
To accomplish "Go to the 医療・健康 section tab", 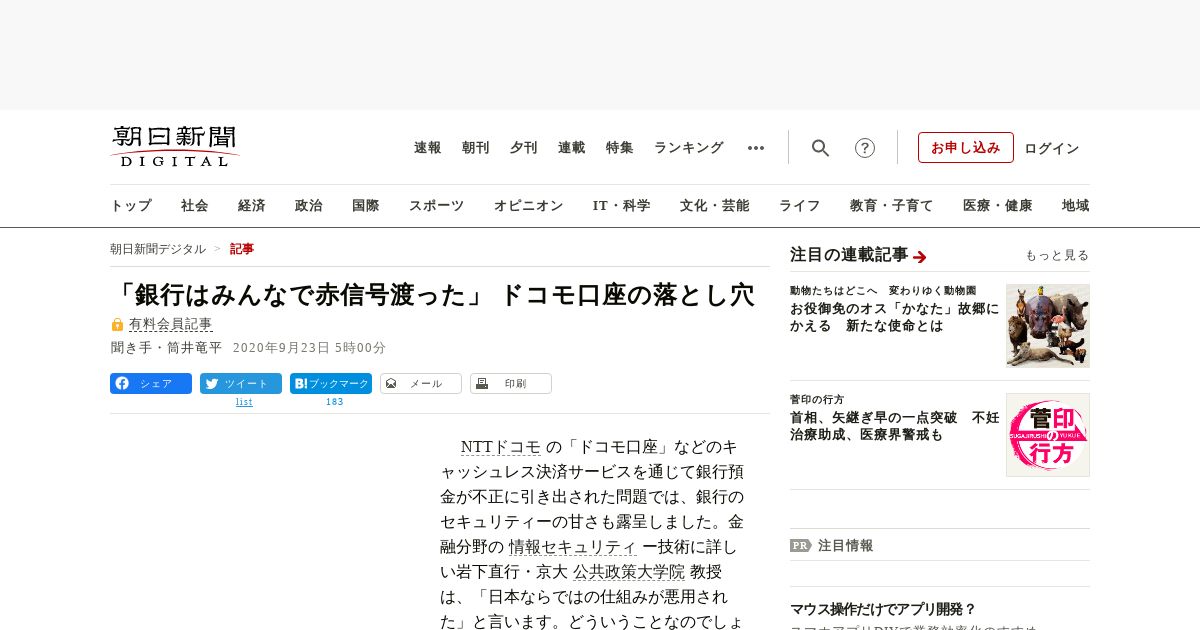I will click(998, 206).
